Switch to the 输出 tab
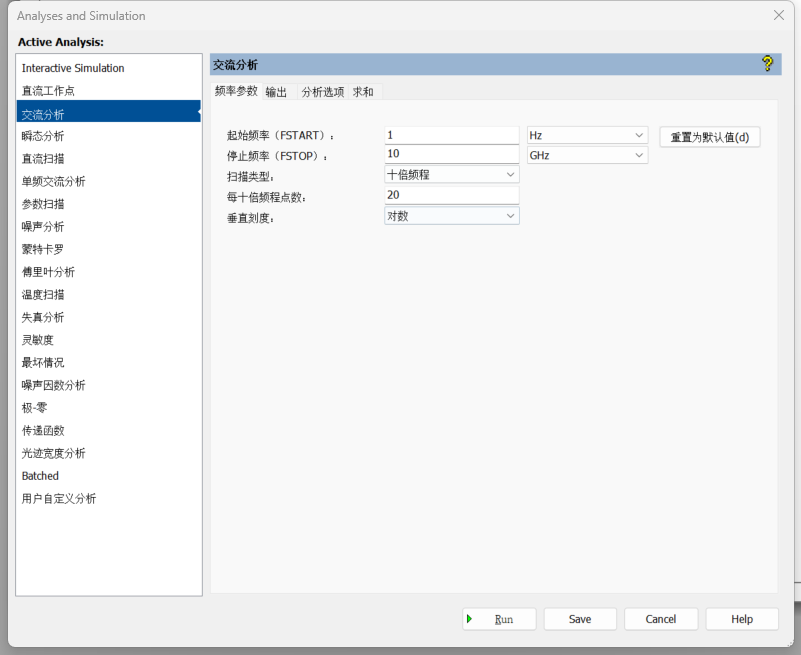801x655 pixels. click(x=275, y=90)
